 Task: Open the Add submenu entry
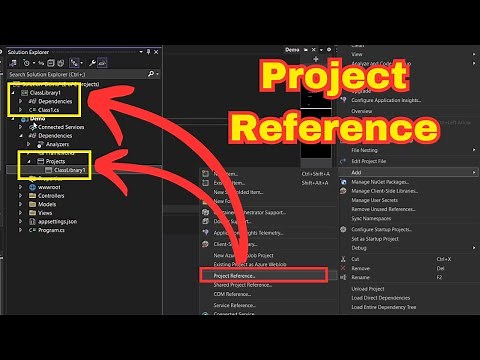(408, 172)
